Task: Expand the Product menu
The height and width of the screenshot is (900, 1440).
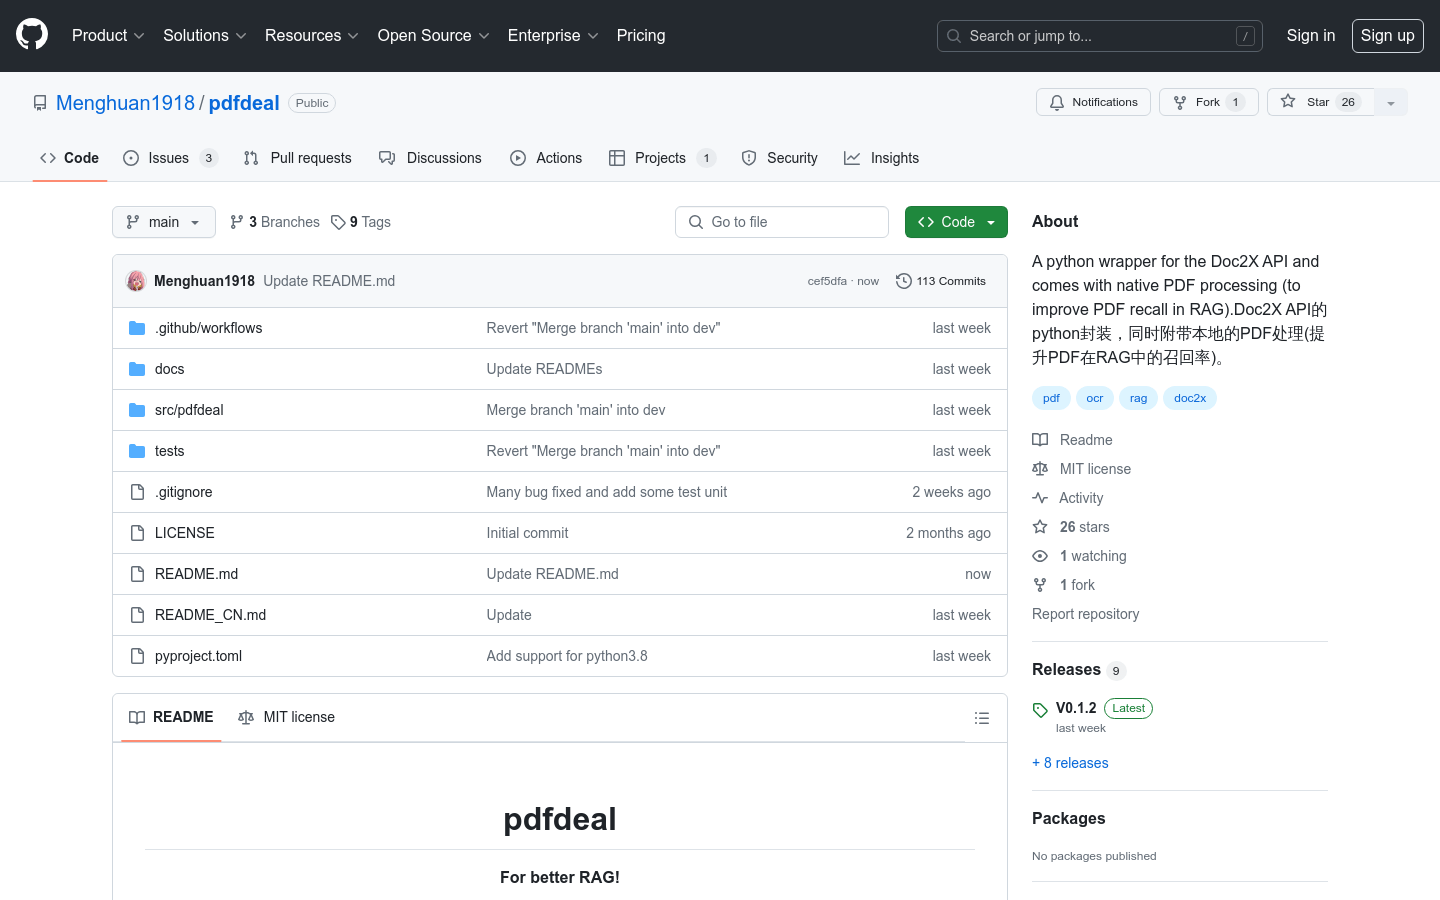Action: coord(108,35)
